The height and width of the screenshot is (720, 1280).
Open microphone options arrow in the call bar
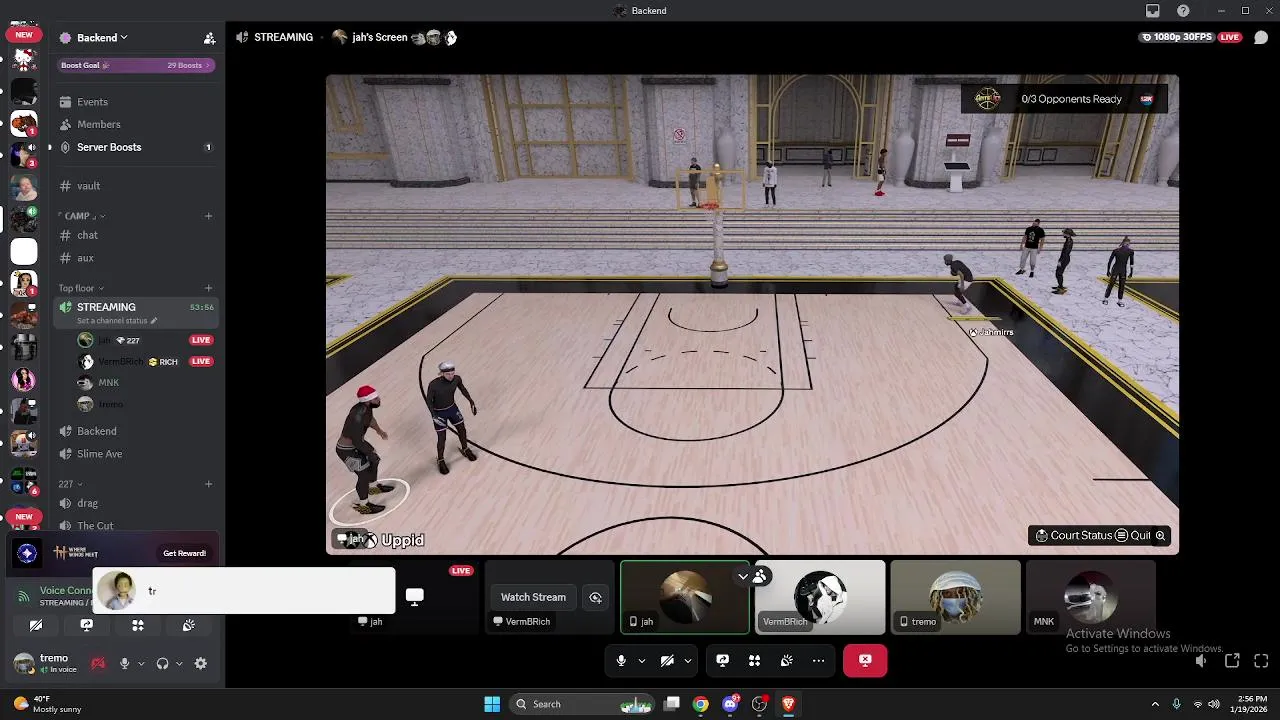(x=641, y=660)
